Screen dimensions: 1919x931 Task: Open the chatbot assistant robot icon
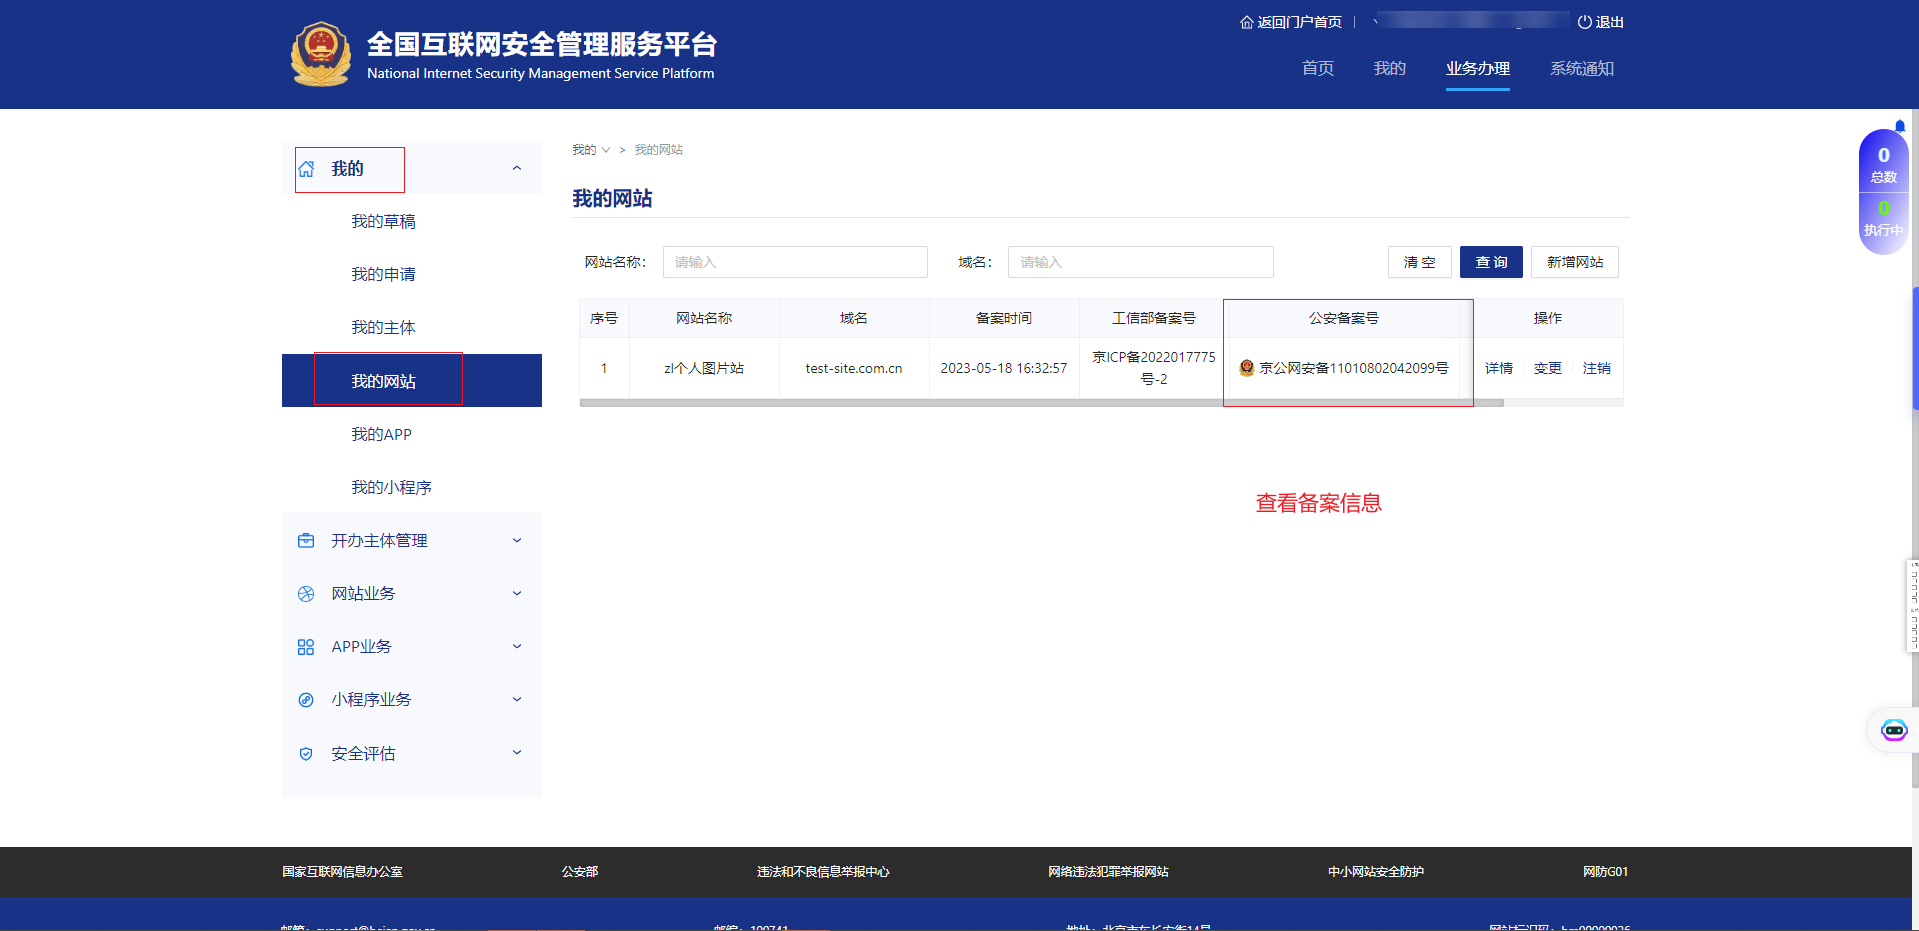1893,730
